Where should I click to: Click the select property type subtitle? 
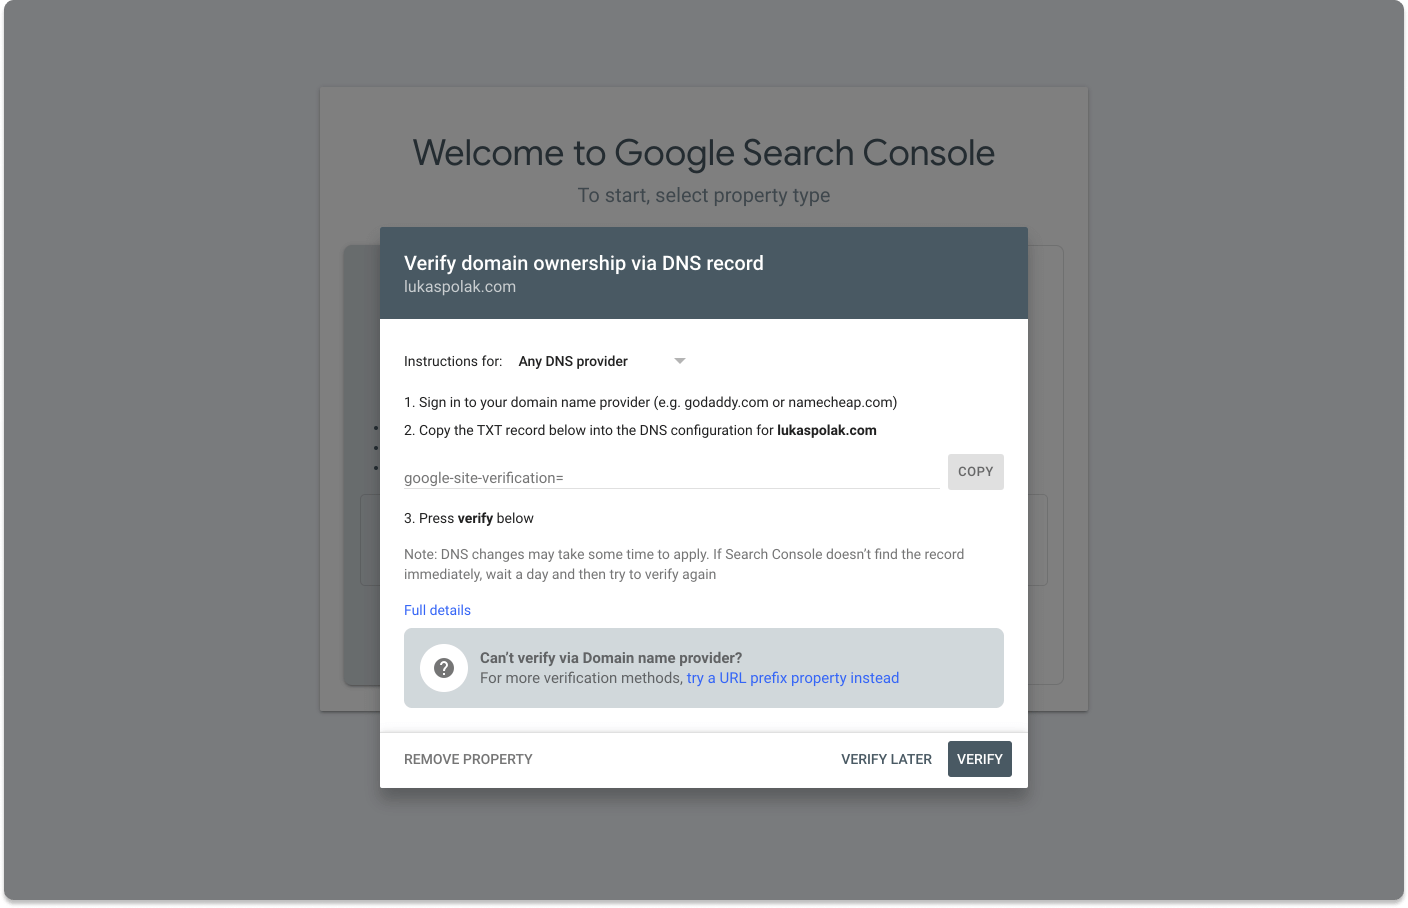pos(703,195)
